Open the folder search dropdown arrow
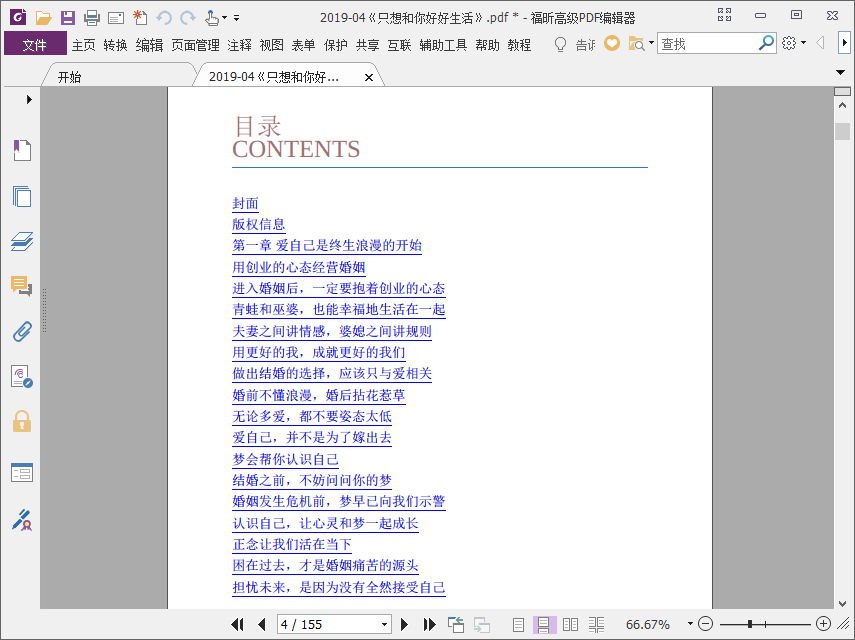Screen dimensions: 855x640 tap(651, 43)
